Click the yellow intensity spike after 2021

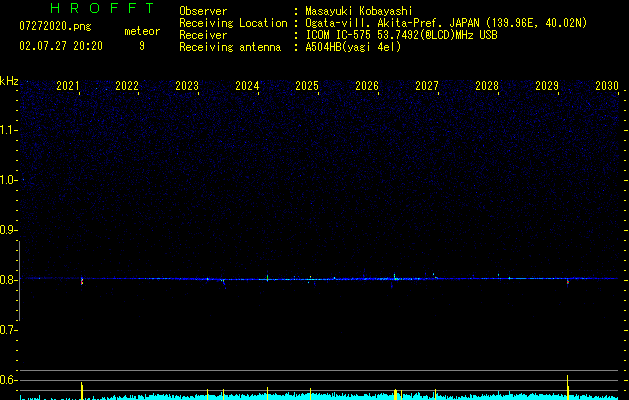coord(82,391)
